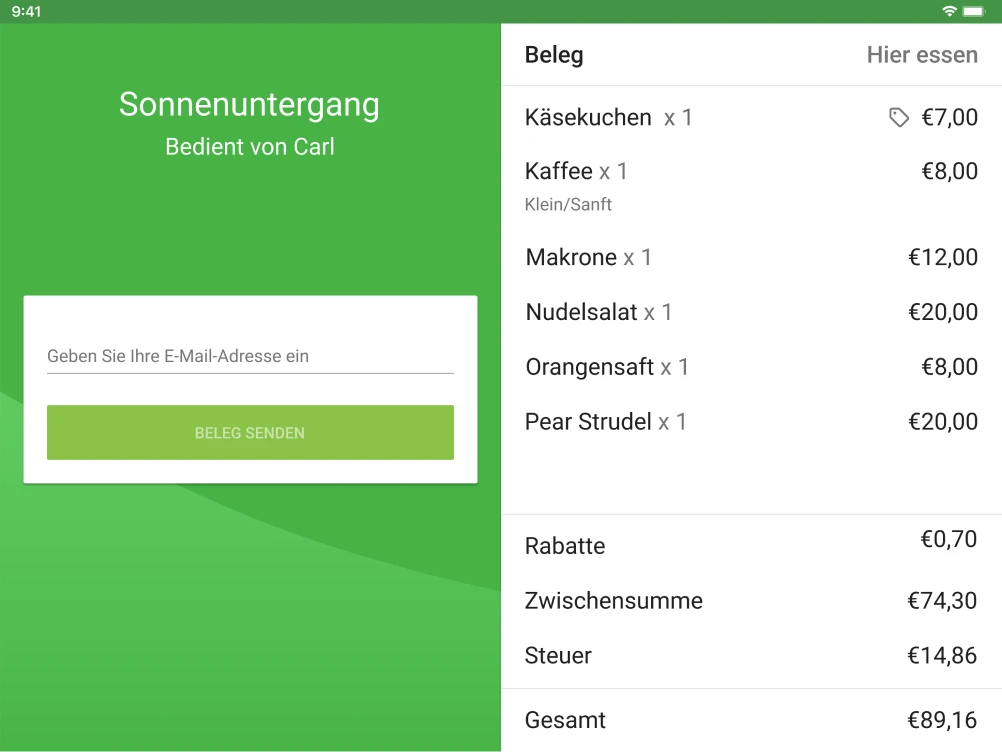Click the Zwischensumme subtotal row

tap(614, 601)
